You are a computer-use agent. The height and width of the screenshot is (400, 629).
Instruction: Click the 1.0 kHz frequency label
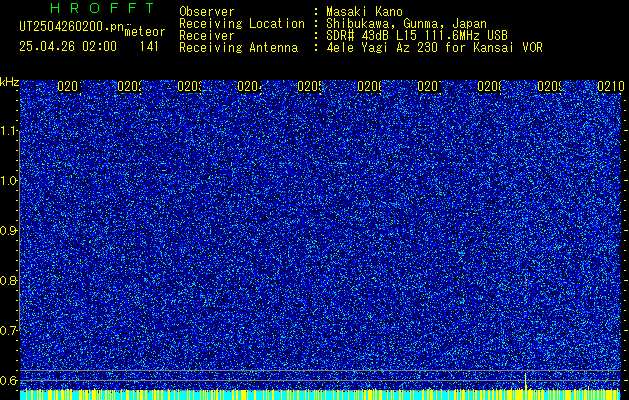(9, 181)
